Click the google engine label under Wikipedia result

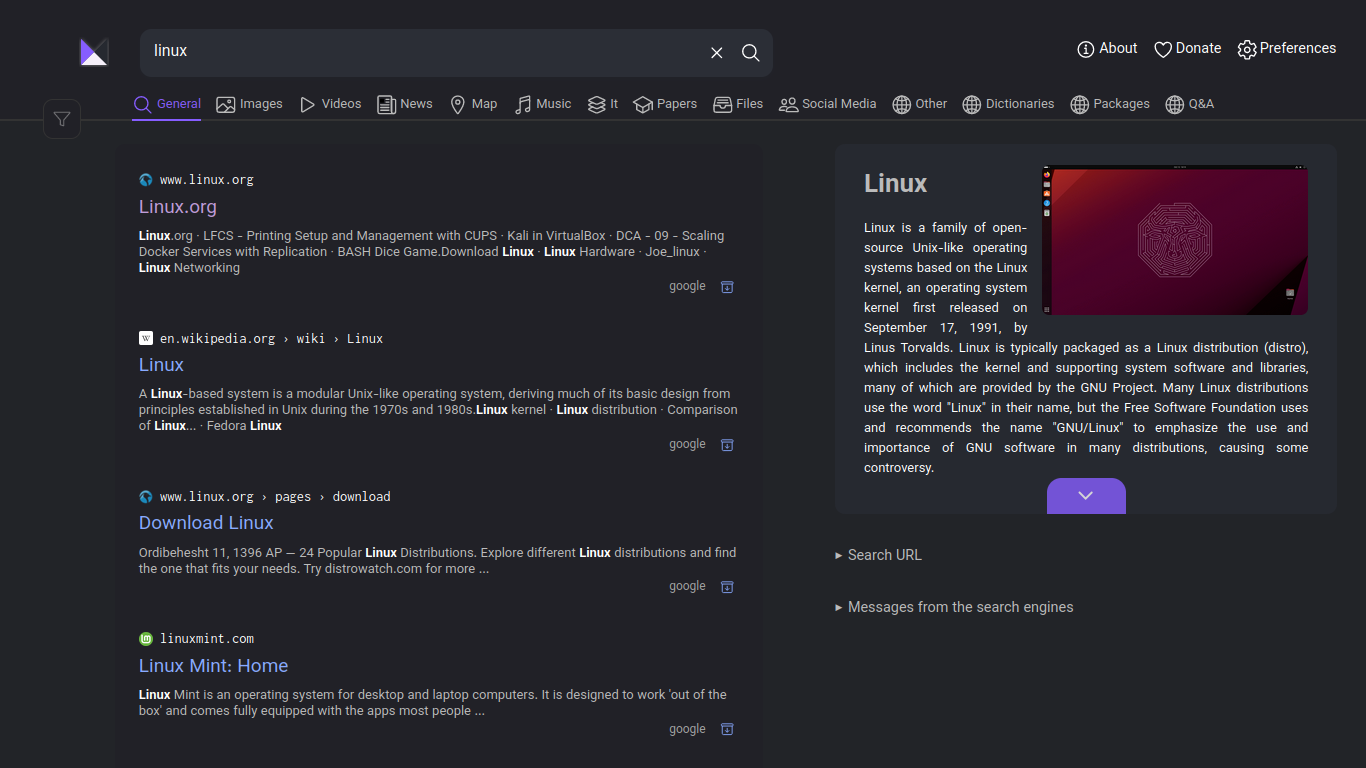coord(687,444)
